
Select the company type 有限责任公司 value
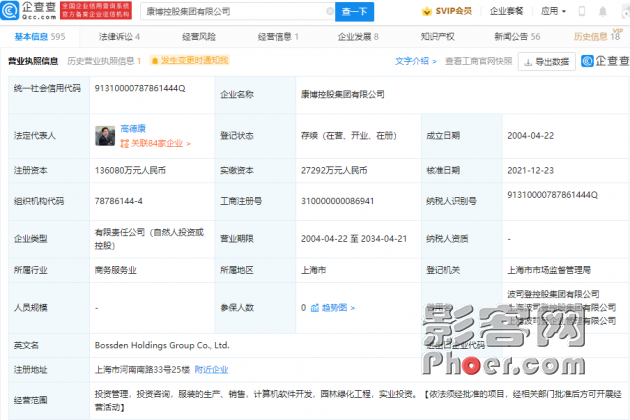149,239
